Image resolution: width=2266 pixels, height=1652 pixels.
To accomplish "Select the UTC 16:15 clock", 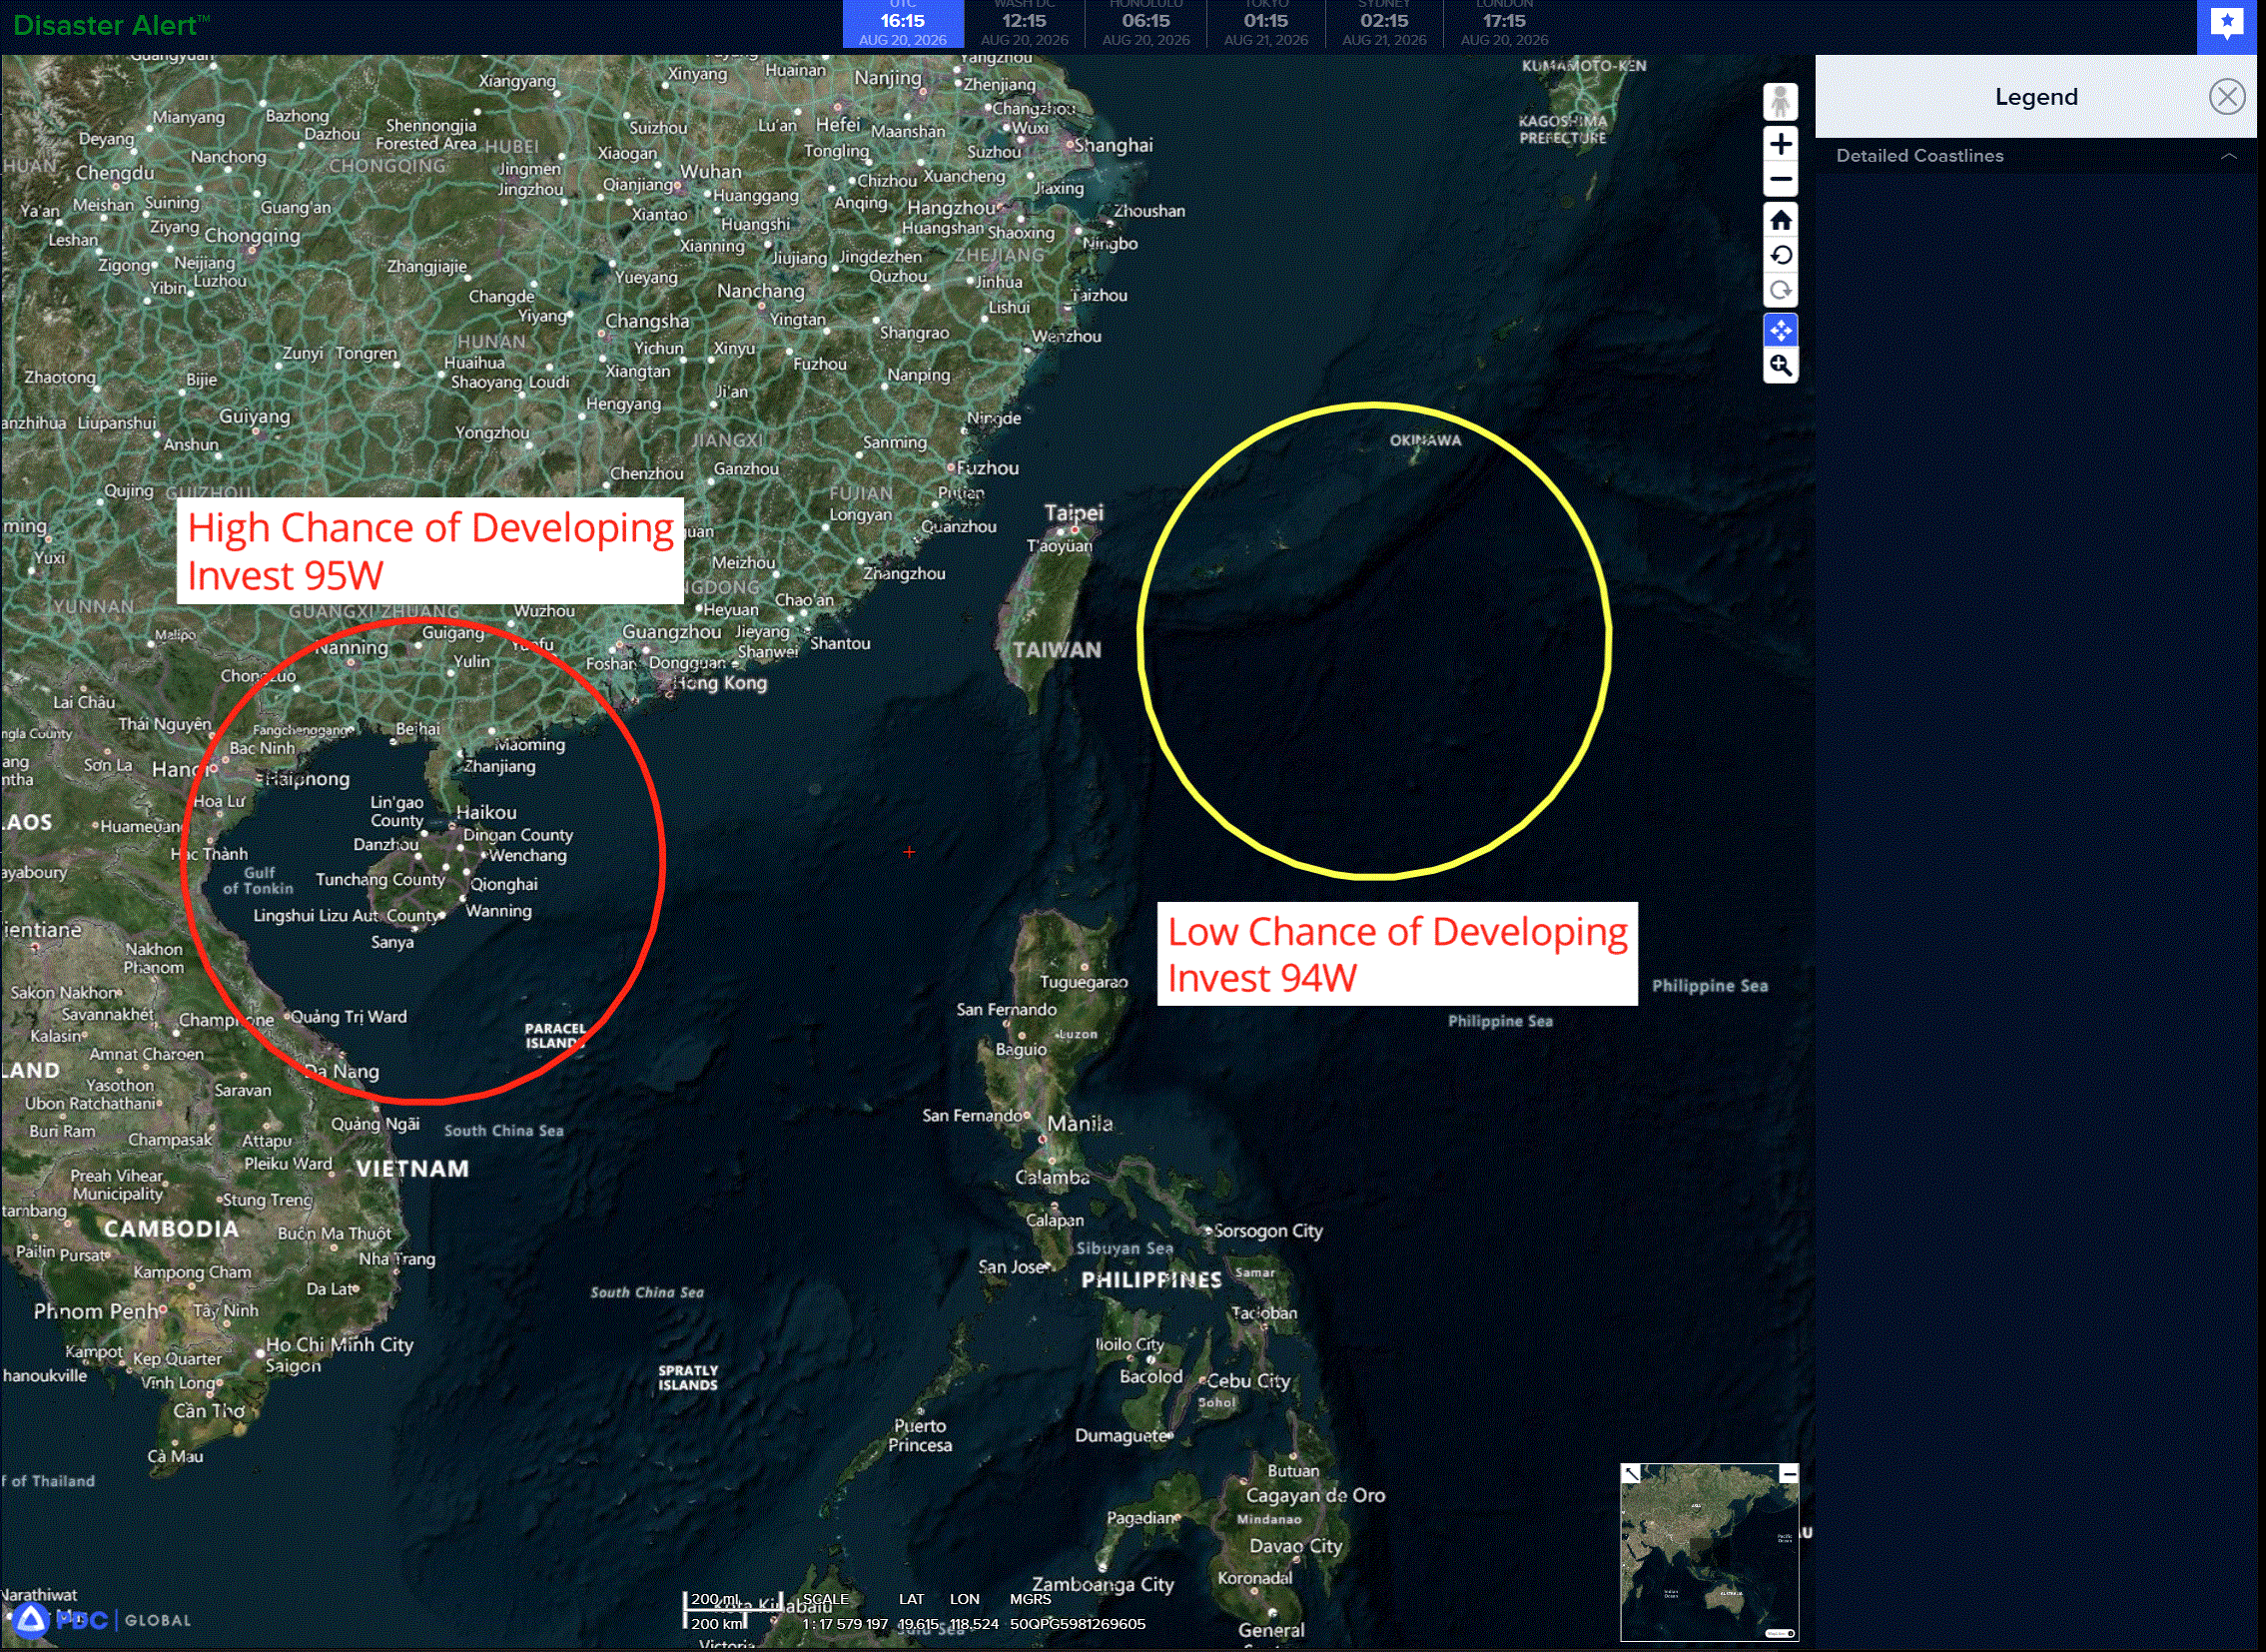I will 902,24.
